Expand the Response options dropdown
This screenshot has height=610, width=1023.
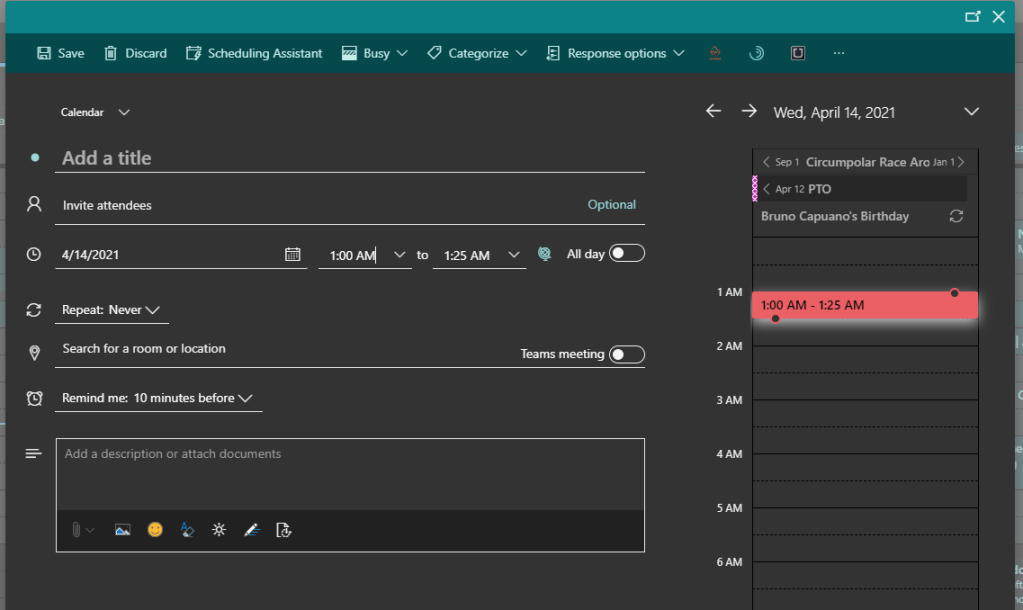(x=615, y=53)
